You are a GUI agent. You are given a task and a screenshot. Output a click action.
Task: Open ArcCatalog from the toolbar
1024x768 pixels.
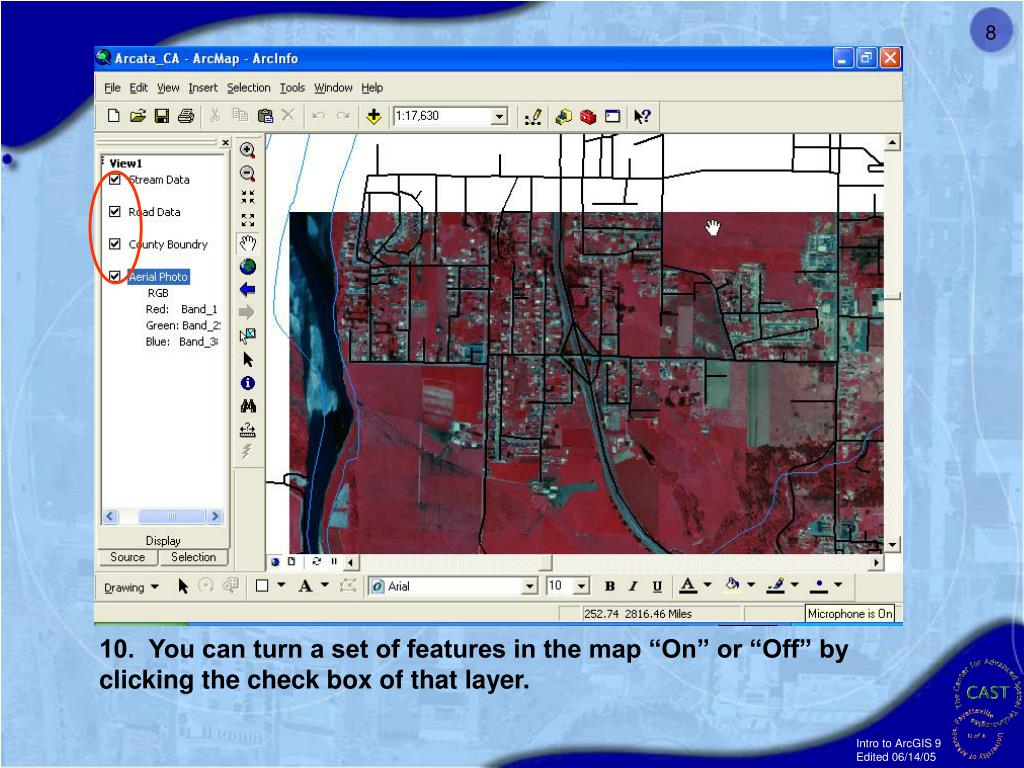point(564,117)
